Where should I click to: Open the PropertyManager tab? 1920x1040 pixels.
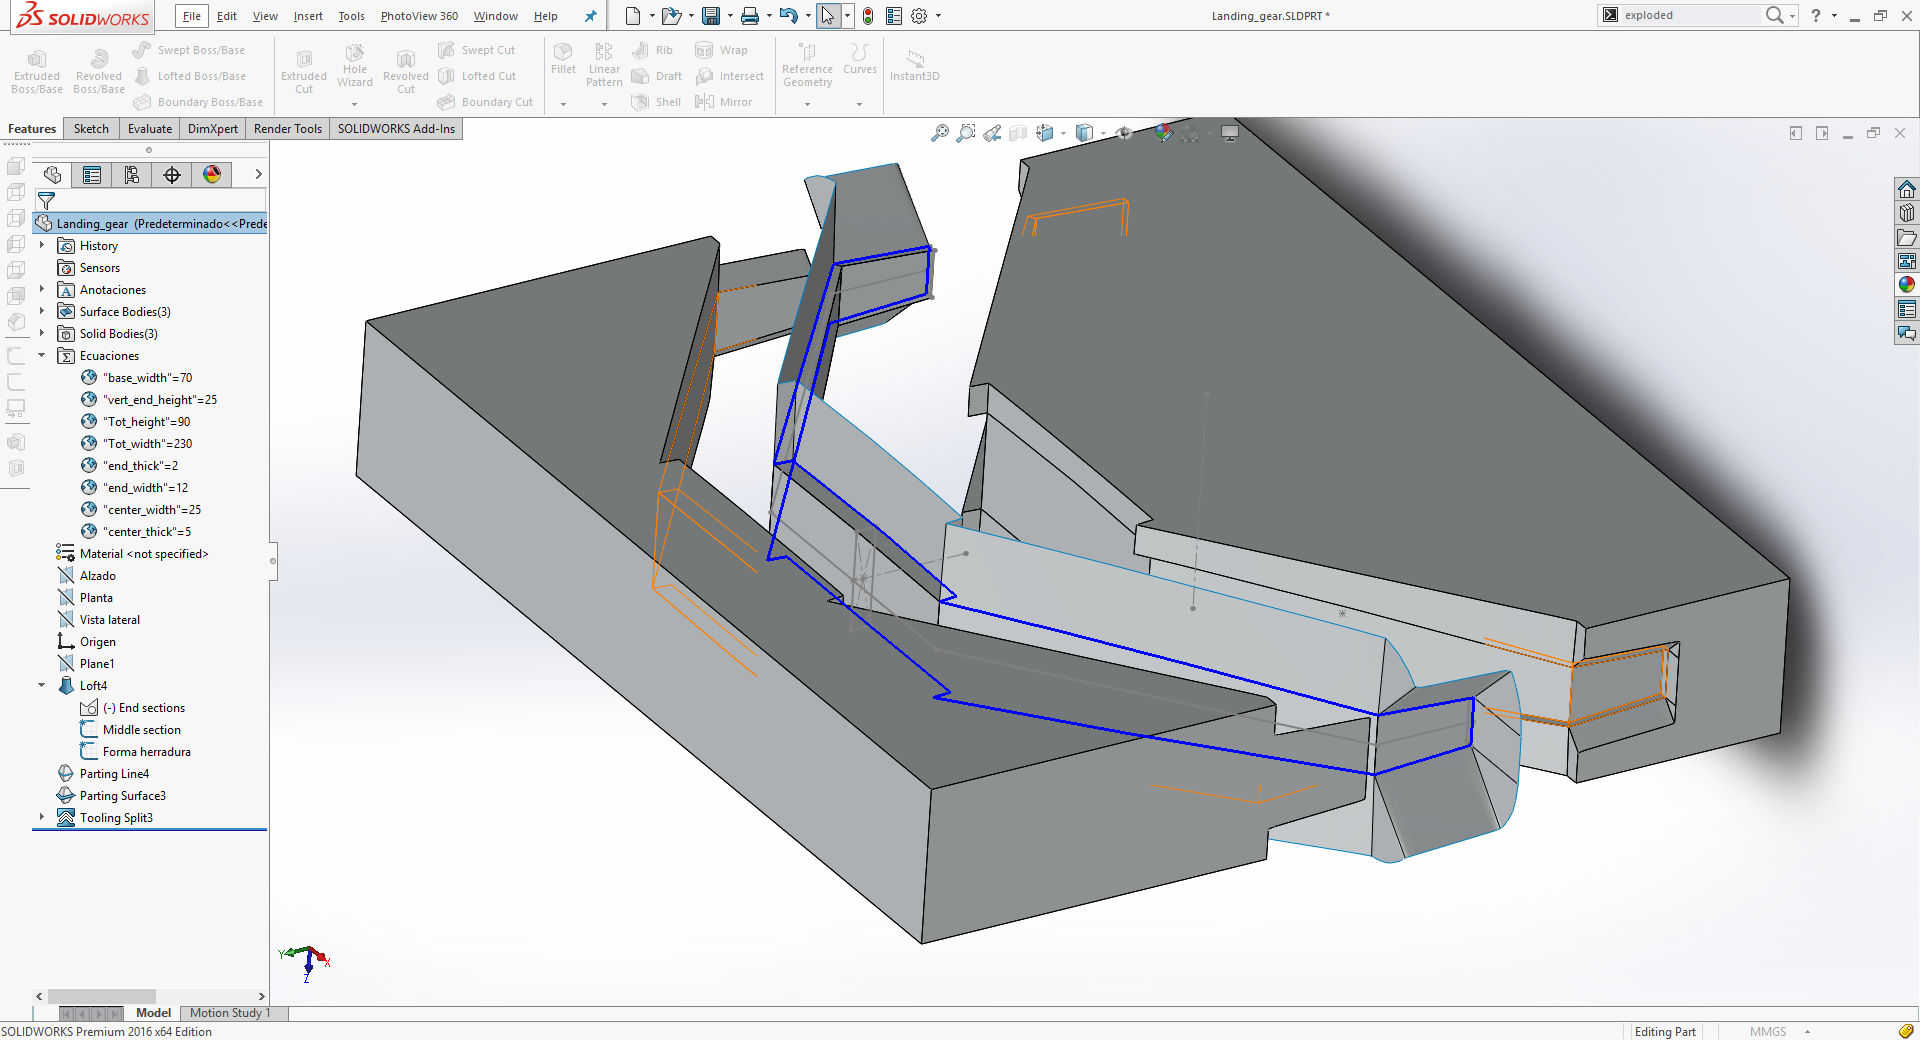tap(92, 175)
